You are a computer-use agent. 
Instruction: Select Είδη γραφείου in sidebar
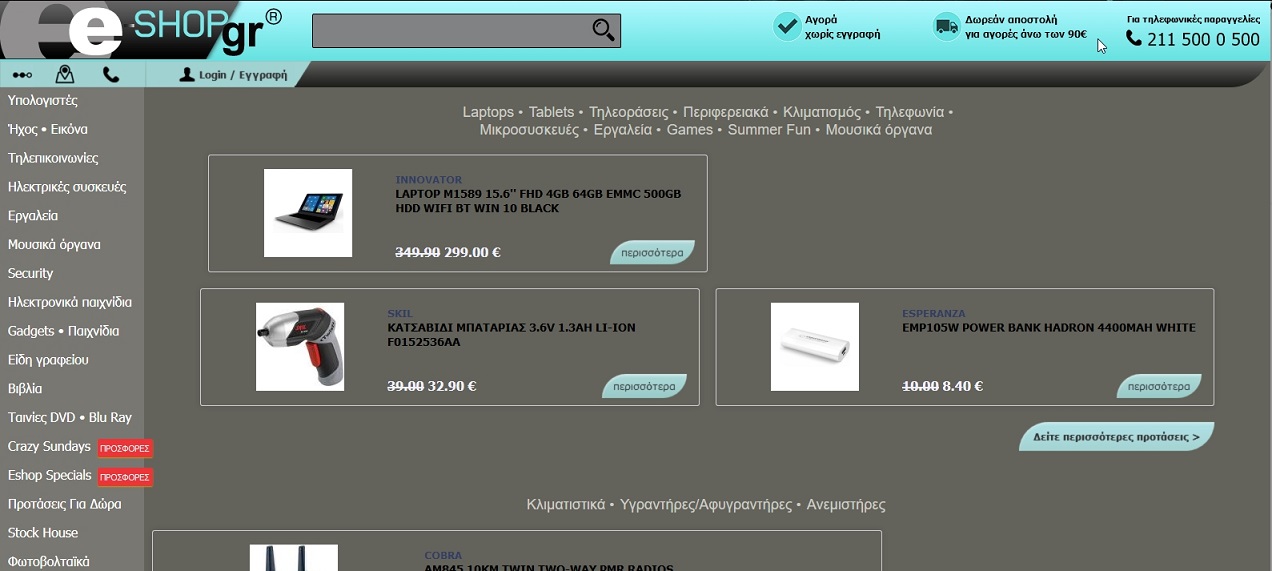coord(48,360)
